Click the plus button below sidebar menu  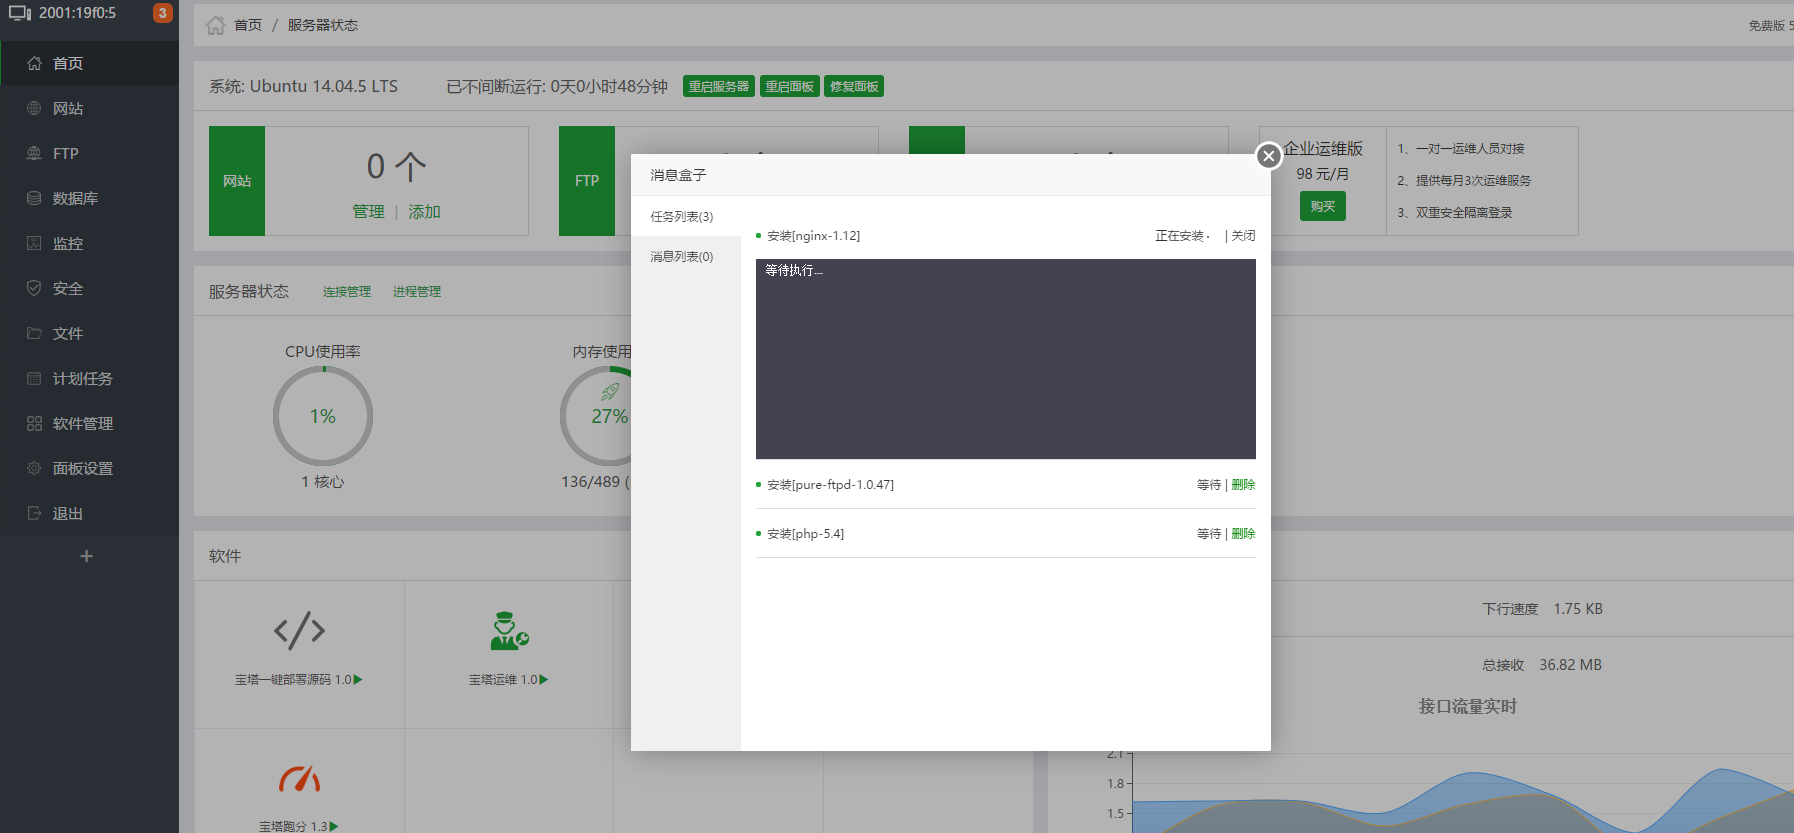(87, 556)
